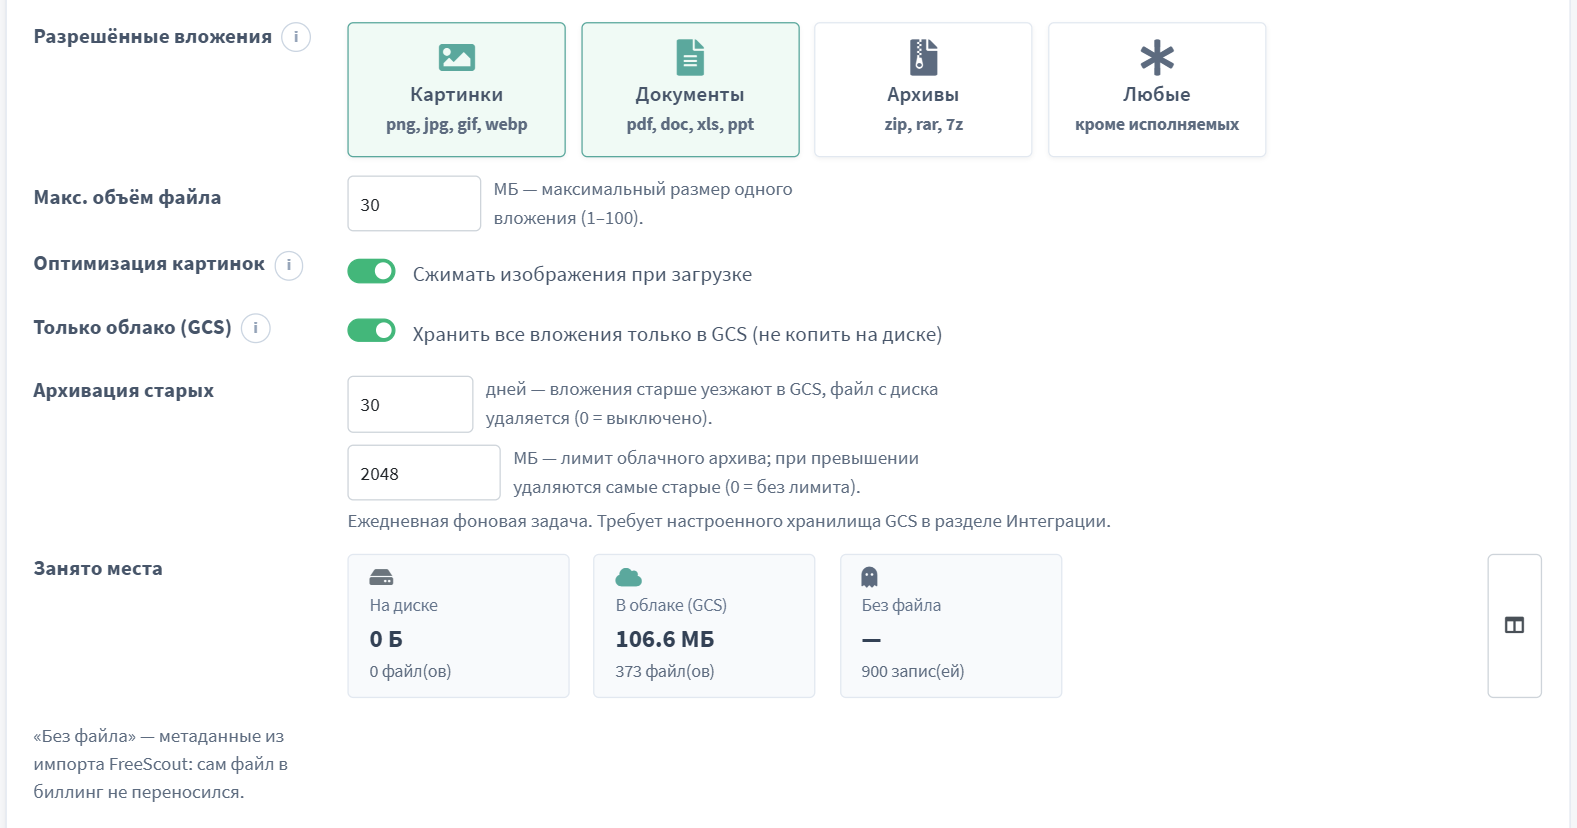Focus the Макс. объём файла input field
Image resolution: width=1577 pixels, height=828 pixels.
click(414, 204)
